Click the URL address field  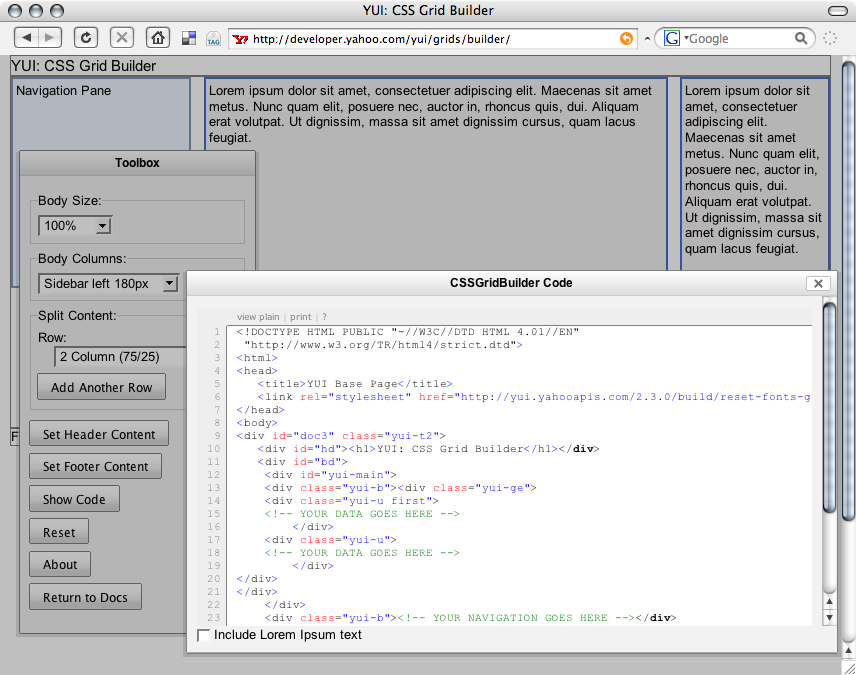coord(434,39)
